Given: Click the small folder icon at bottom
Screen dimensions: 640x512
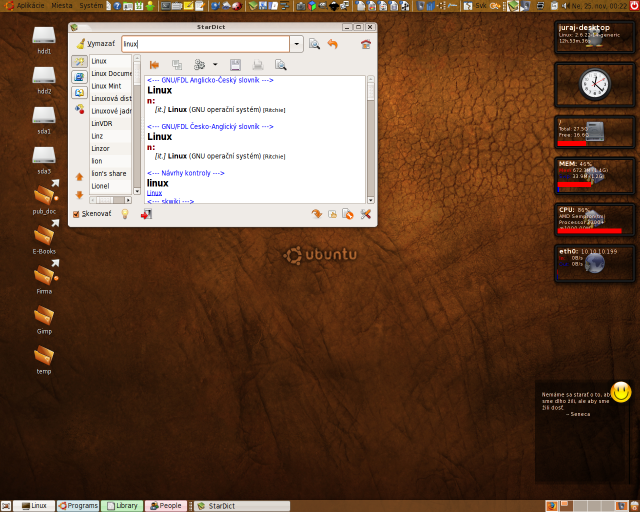Looking at the screenshot, I should tap(332, 214).
